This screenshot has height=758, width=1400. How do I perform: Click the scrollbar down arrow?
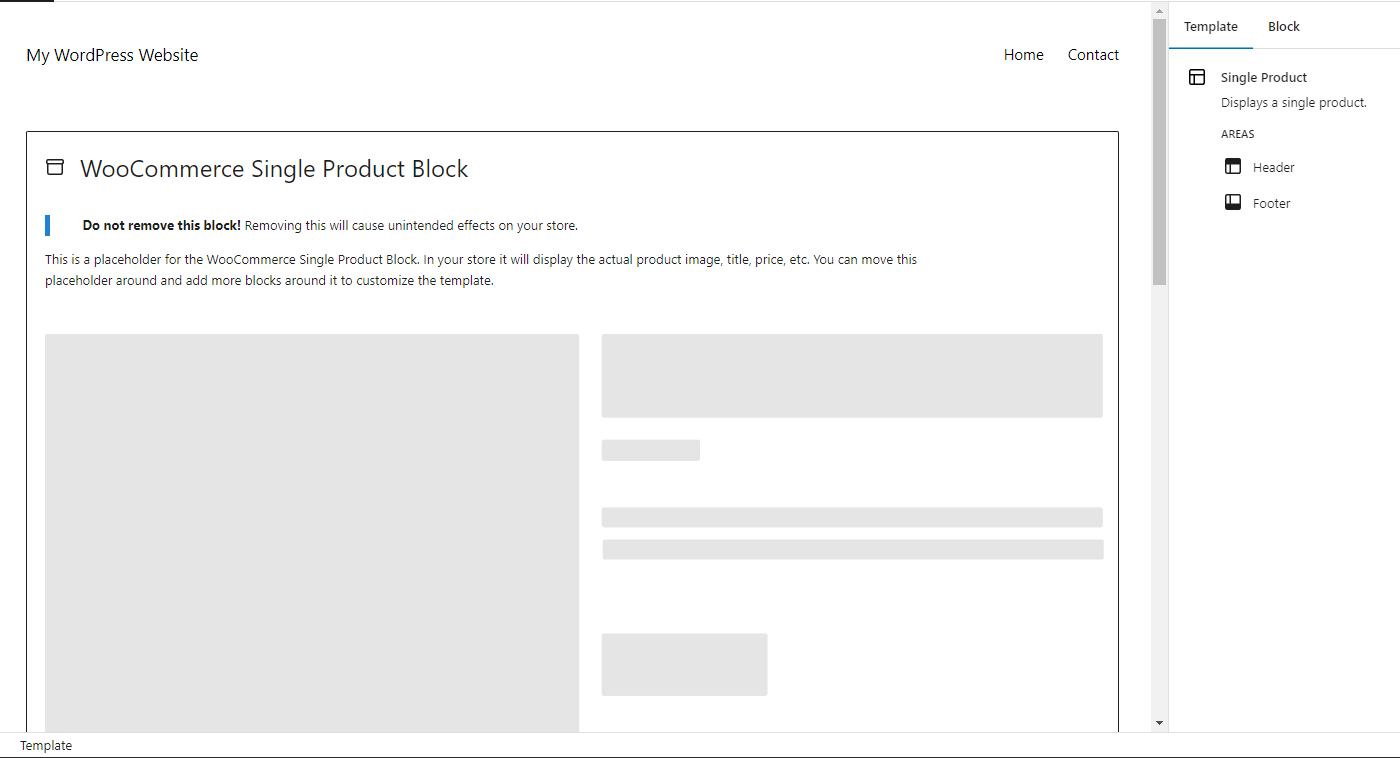coord(1159,722)
